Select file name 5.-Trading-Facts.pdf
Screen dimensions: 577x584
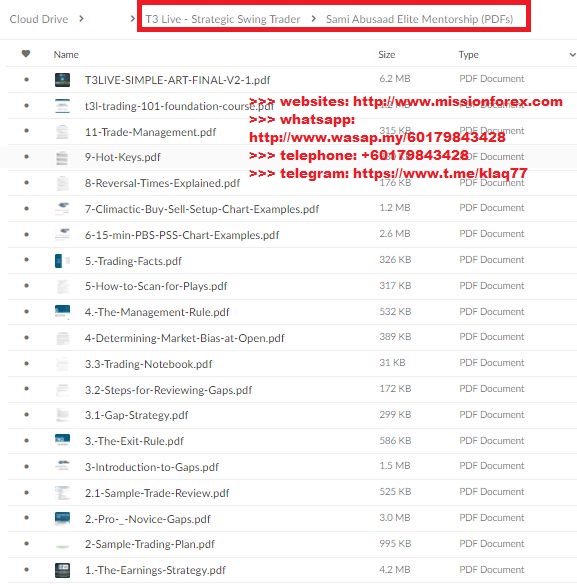133,261
